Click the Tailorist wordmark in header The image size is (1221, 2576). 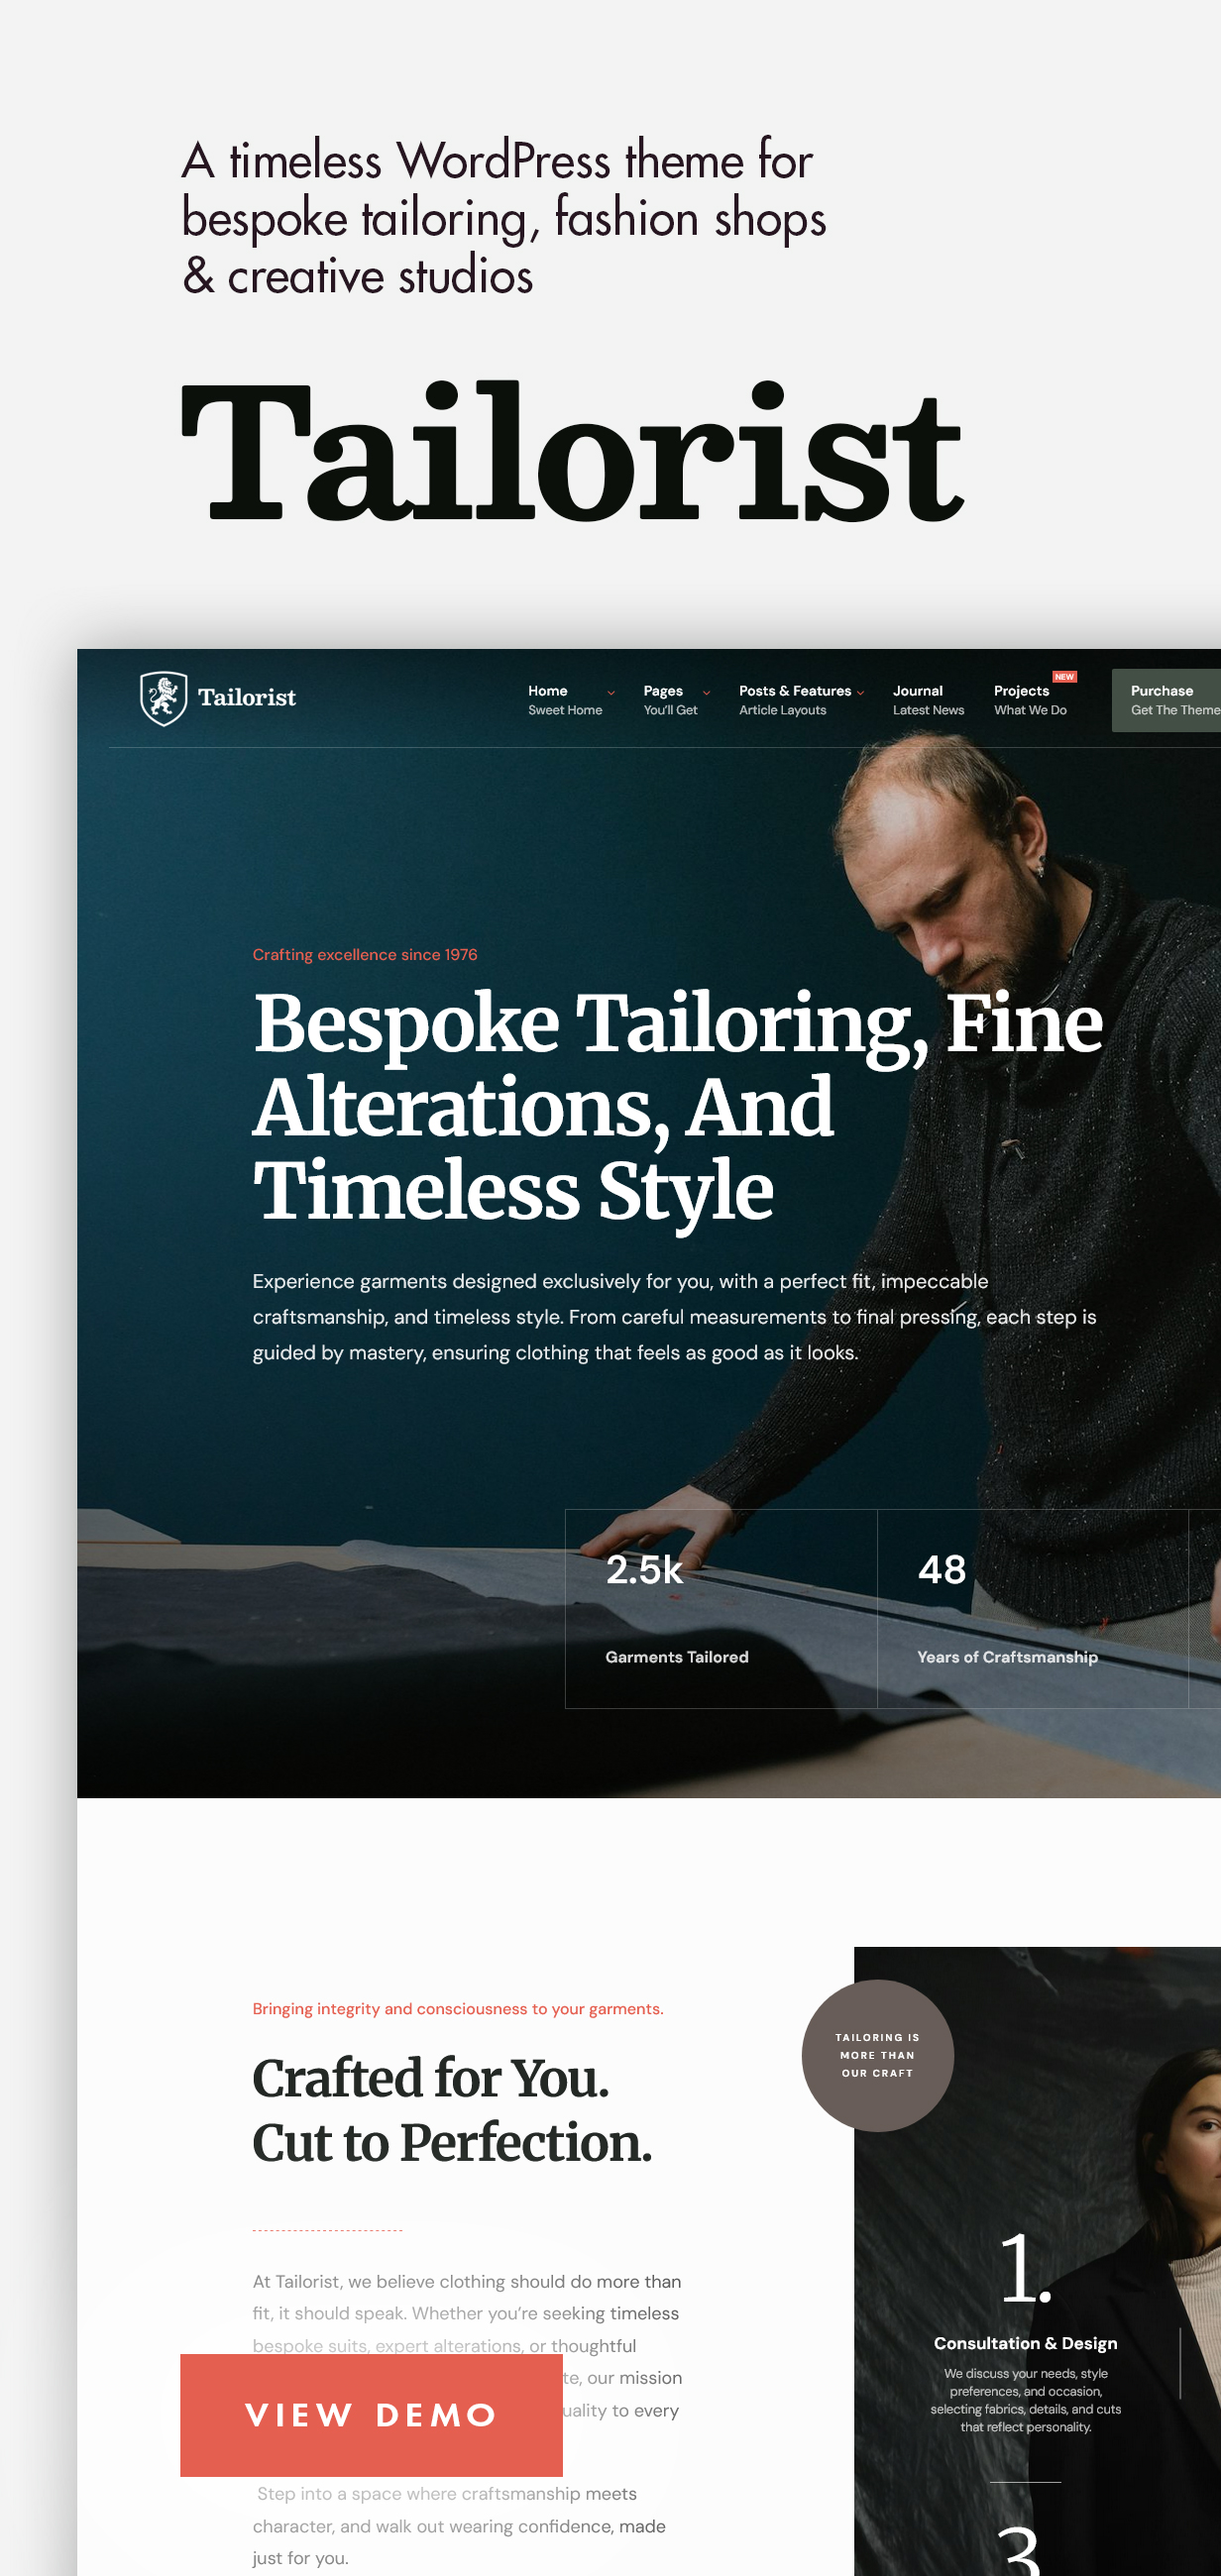point(247,697)
